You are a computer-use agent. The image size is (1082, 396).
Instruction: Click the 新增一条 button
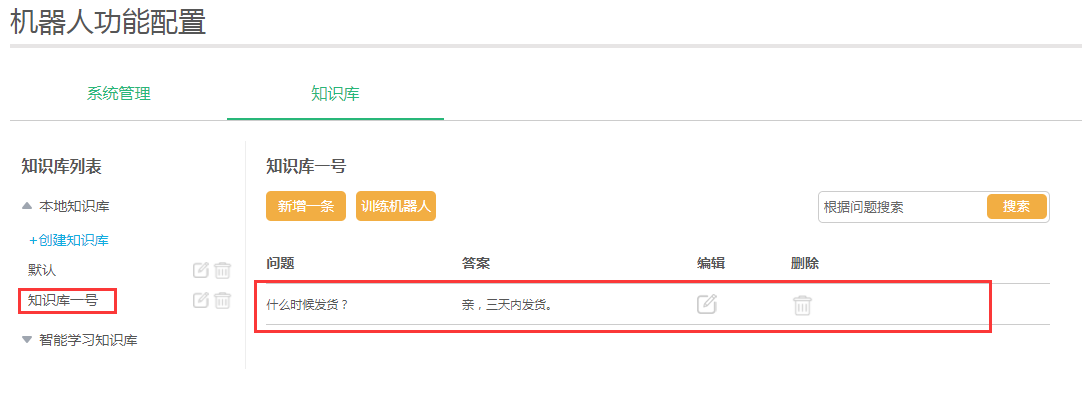click(x=306, y=206)
